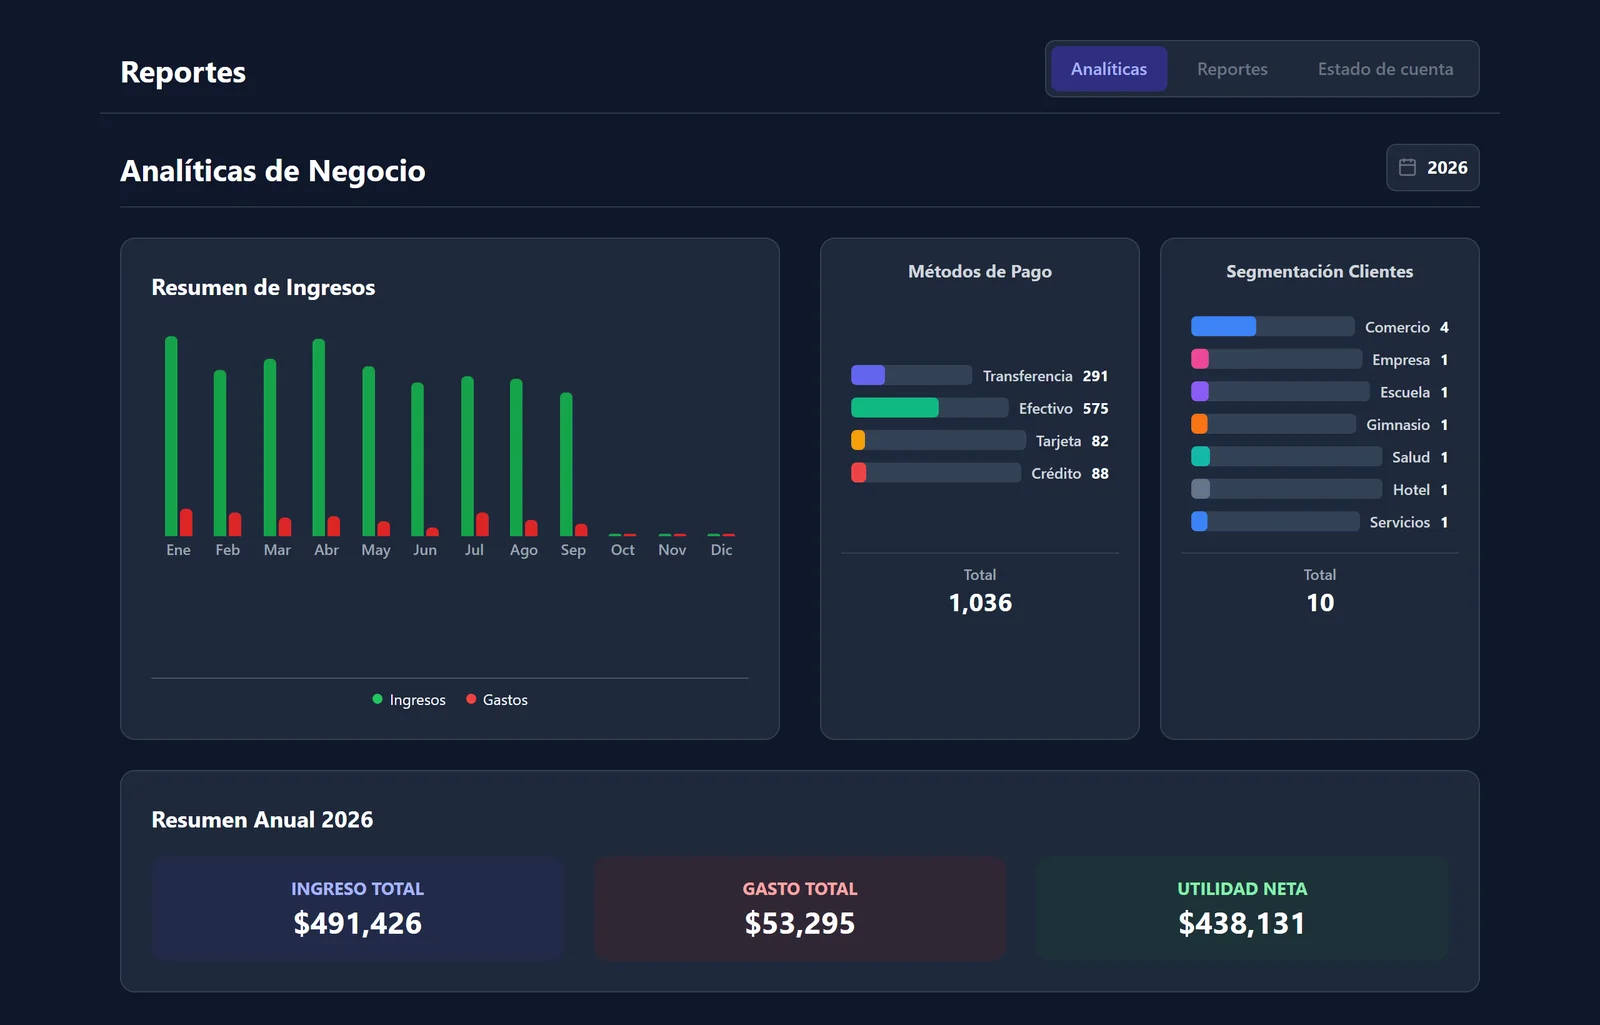Click the Comercio count 4
The height and width of the screenshot is (1025, 1600).
(x=1444, y=327)
